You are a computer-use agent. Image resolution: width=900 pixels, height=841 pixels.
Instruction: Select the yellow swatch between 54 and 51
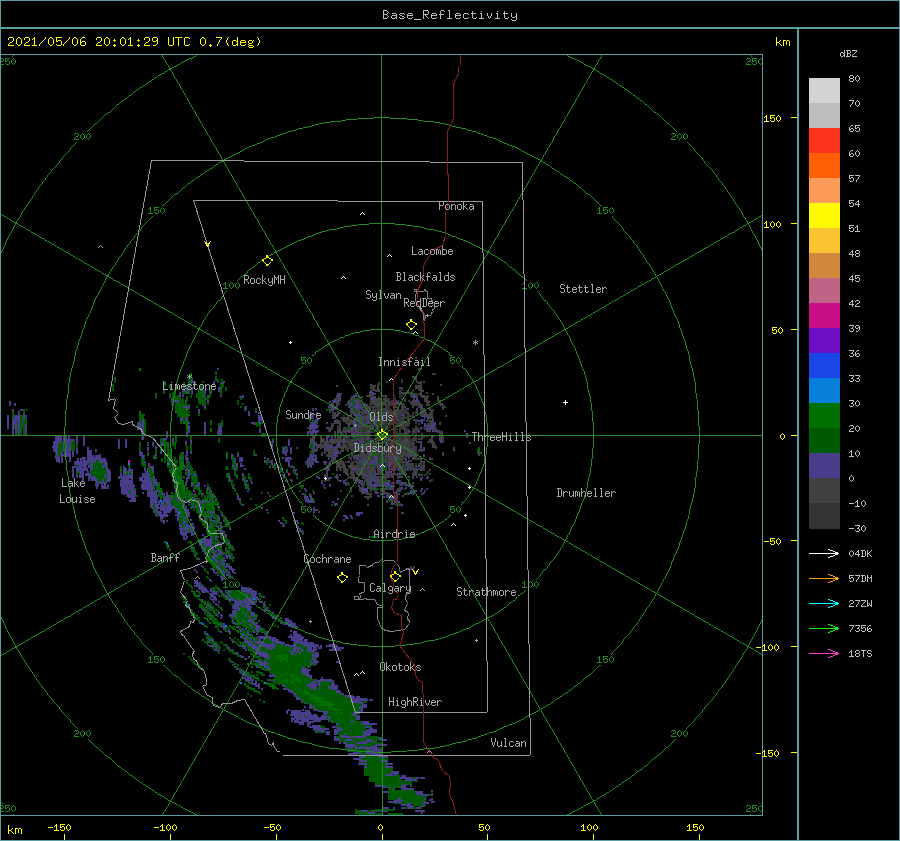tap(824, 216)
